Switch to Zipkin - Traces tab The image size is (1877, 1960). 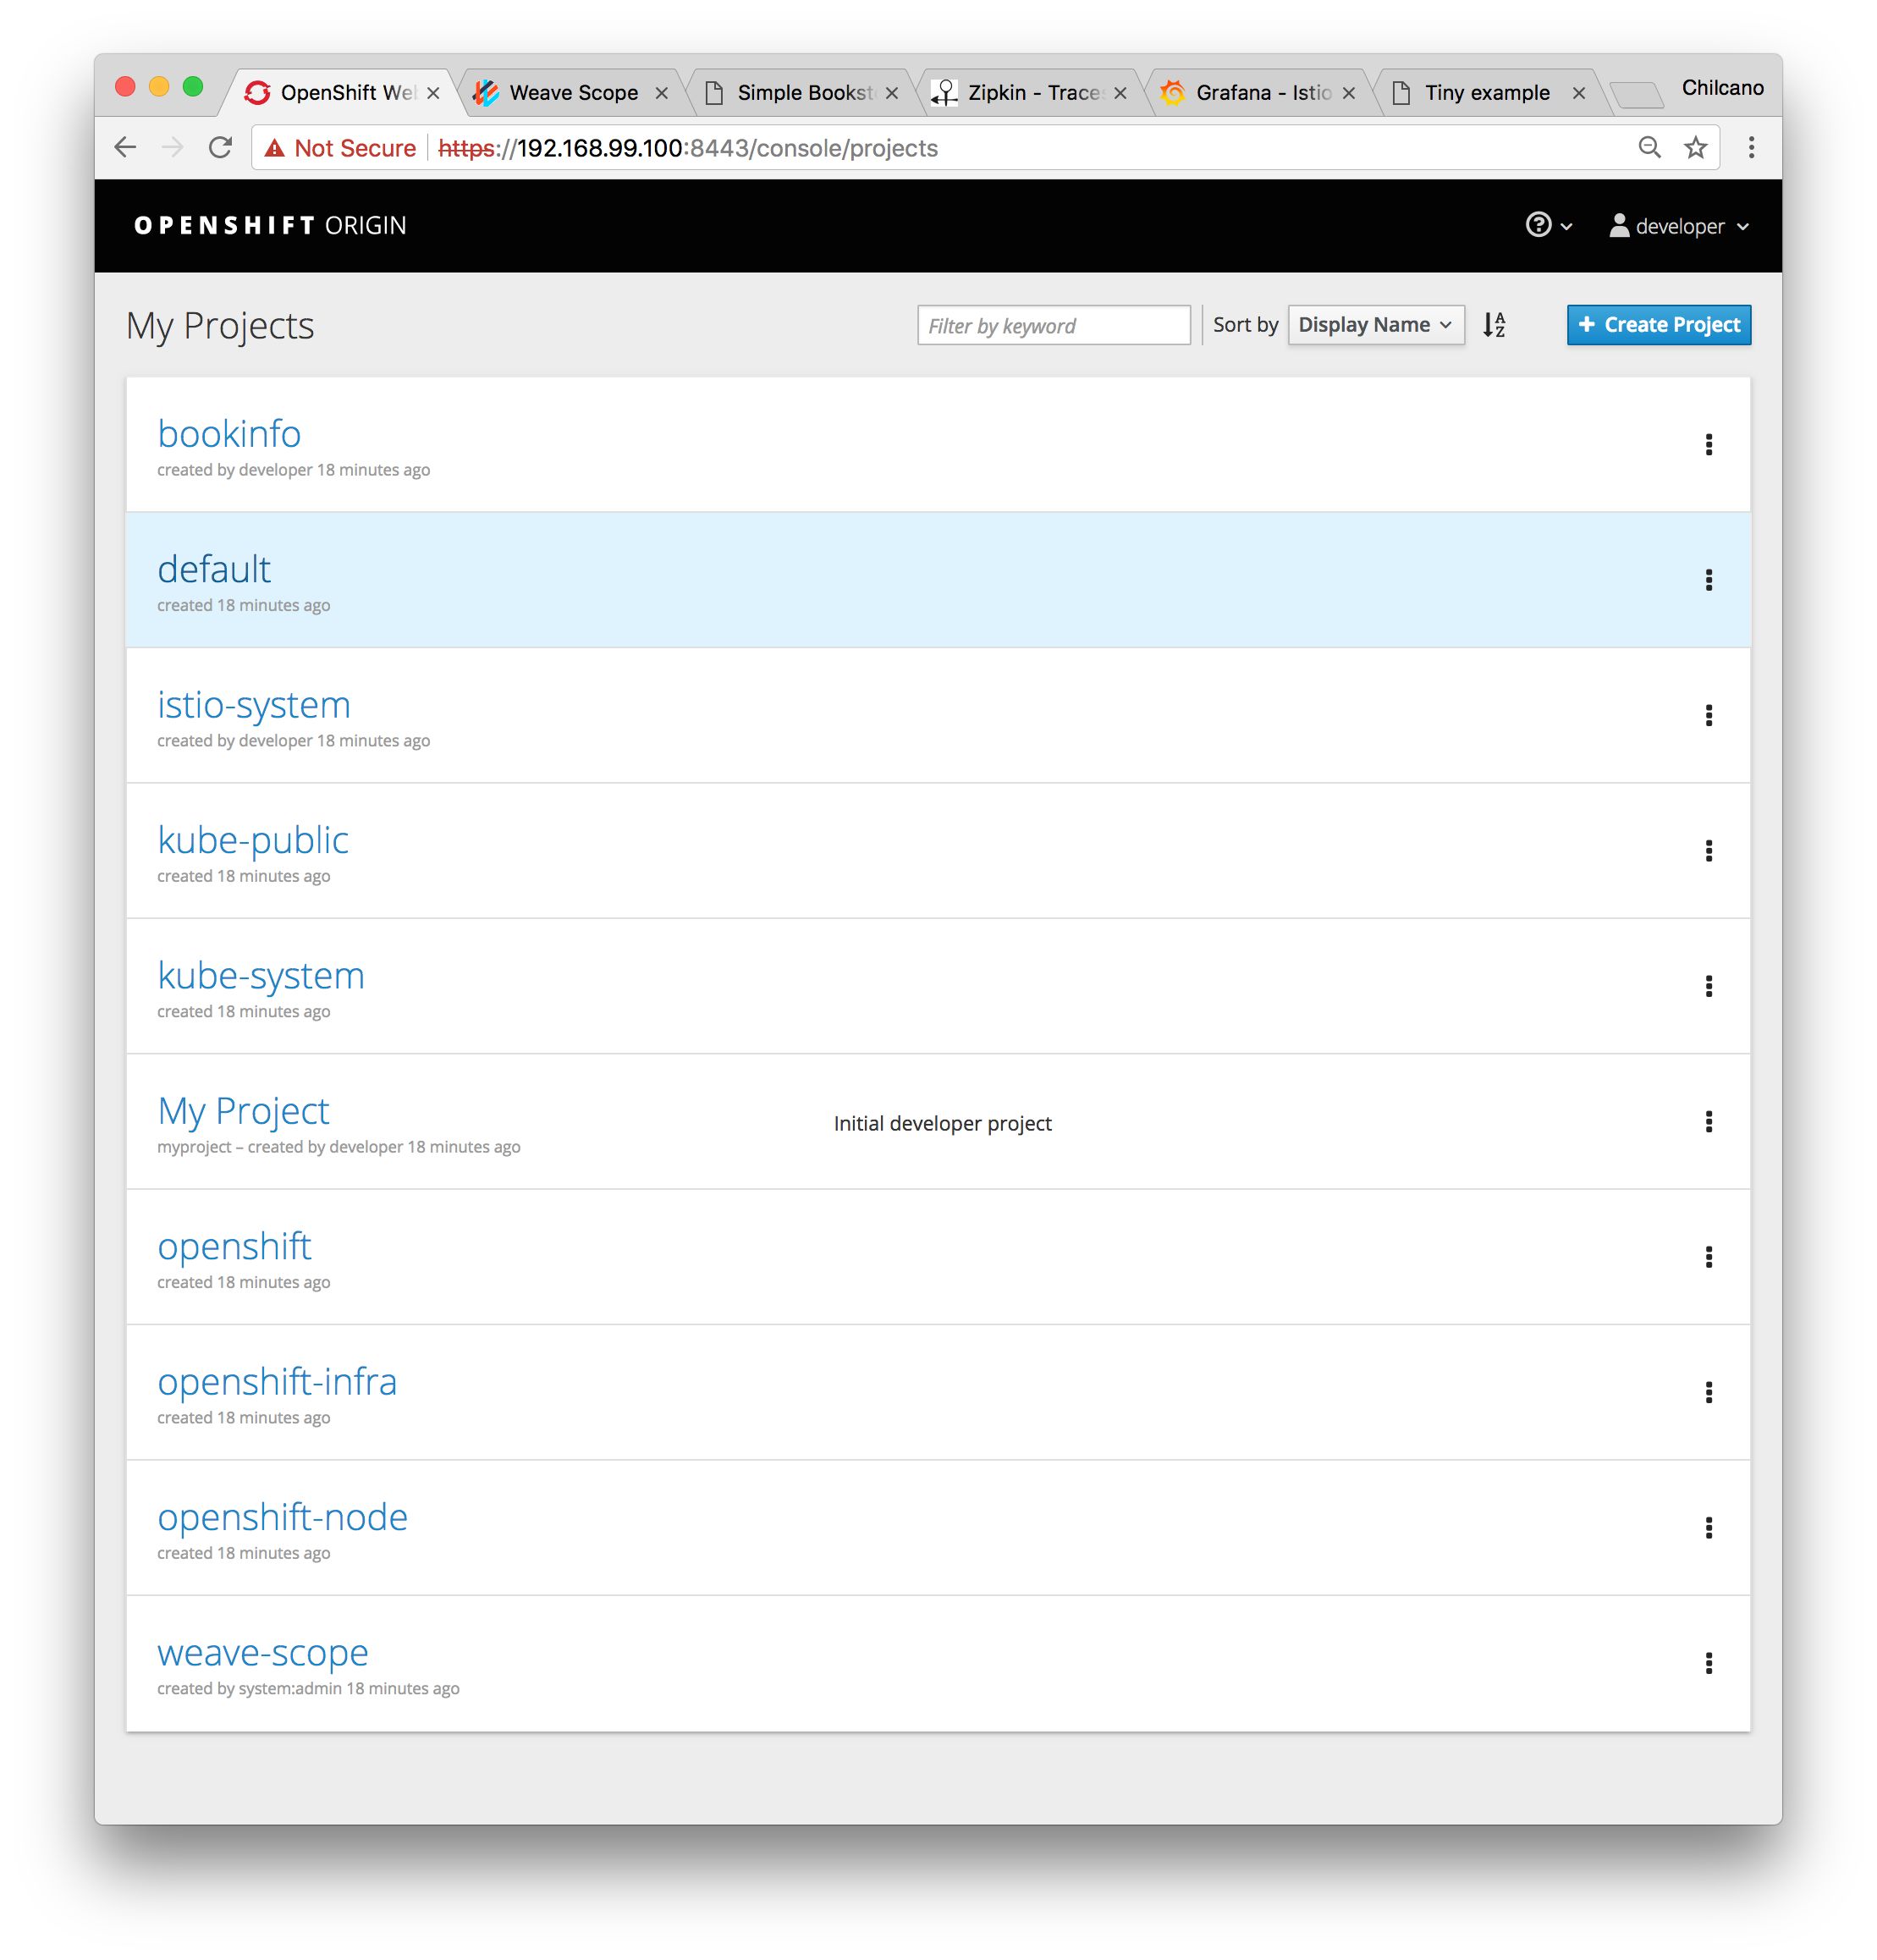click(x=1030, y=93)
